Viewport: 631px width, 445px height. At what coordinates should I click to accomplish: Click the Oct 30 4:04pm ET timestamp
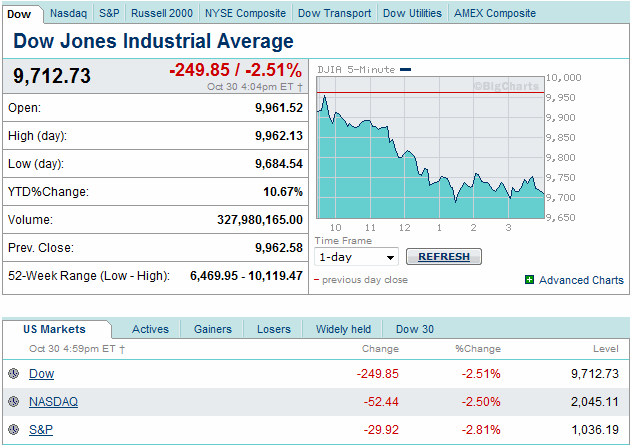tap(255, 87)
